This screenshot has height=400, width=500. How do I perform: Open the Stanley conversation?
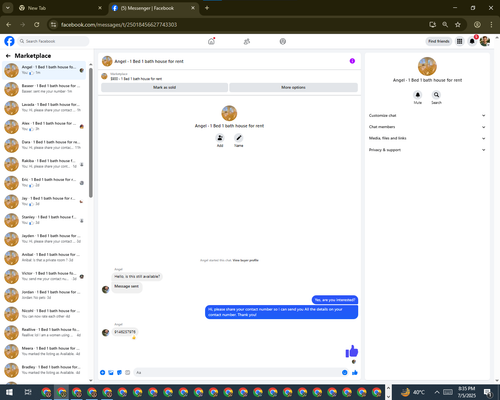tap(44, 220)
